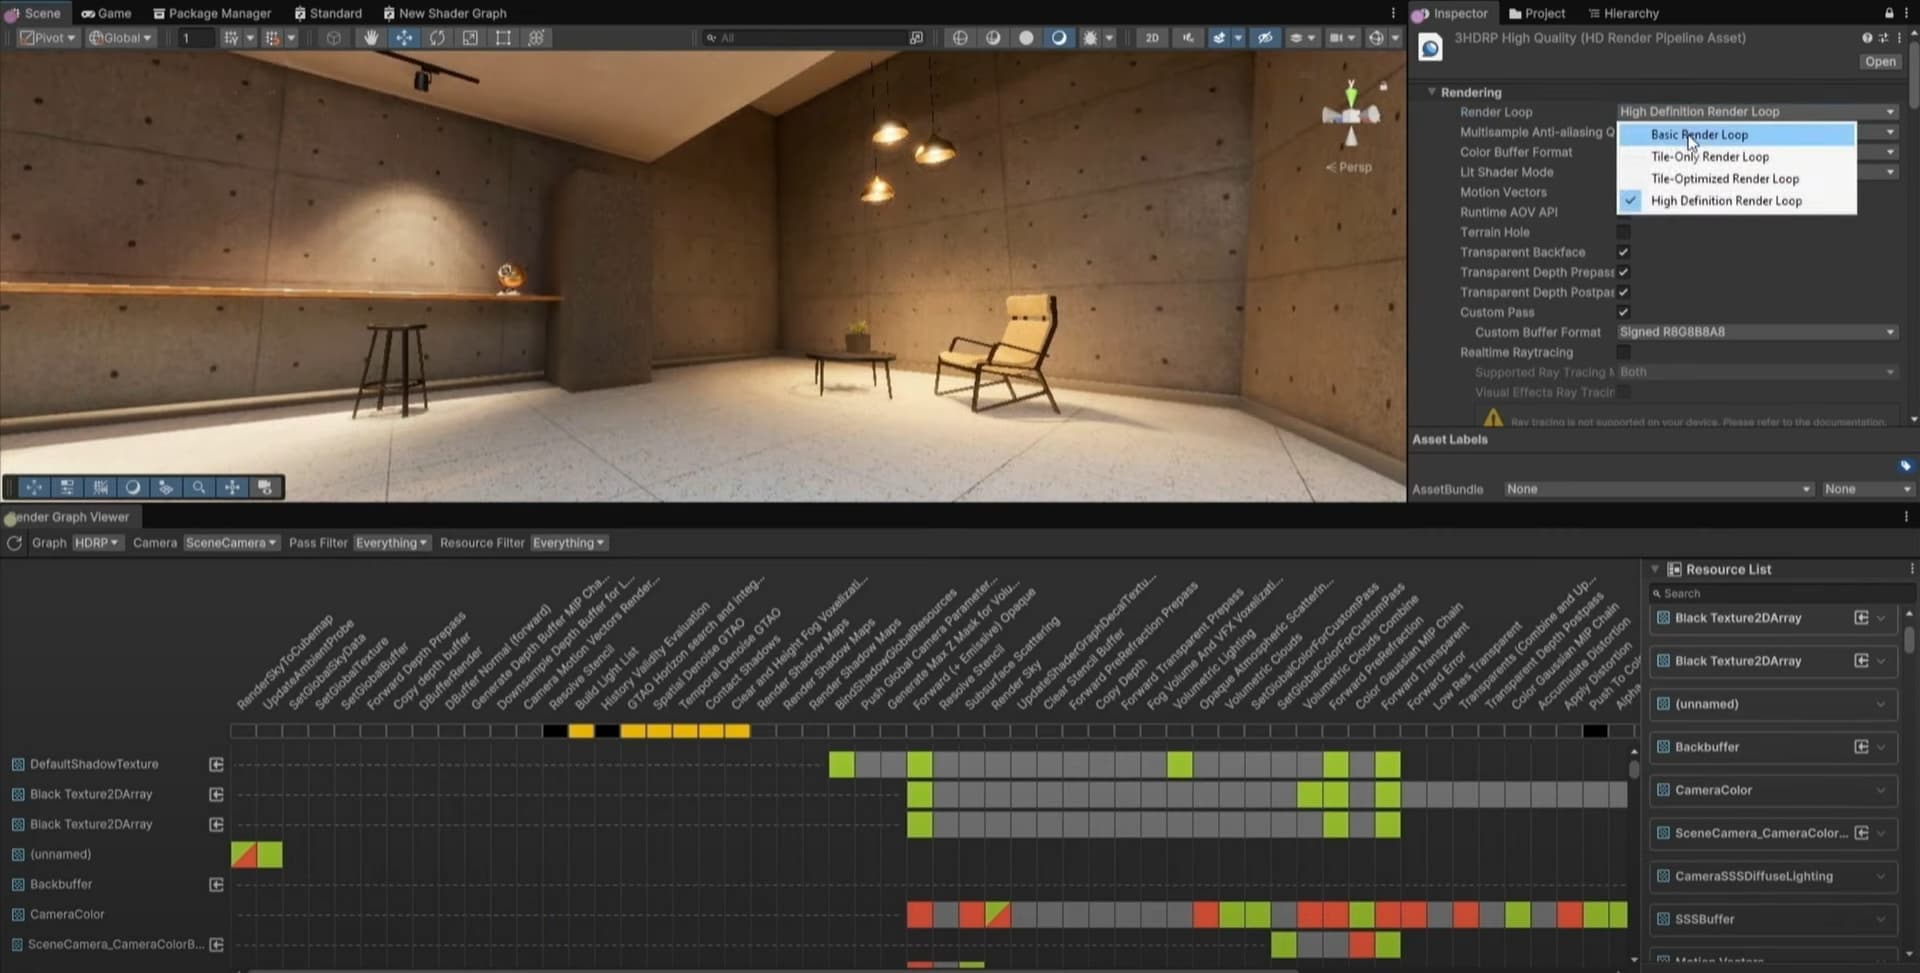
Task: Switch to the Game tab
Action: [x=106, y=13]
